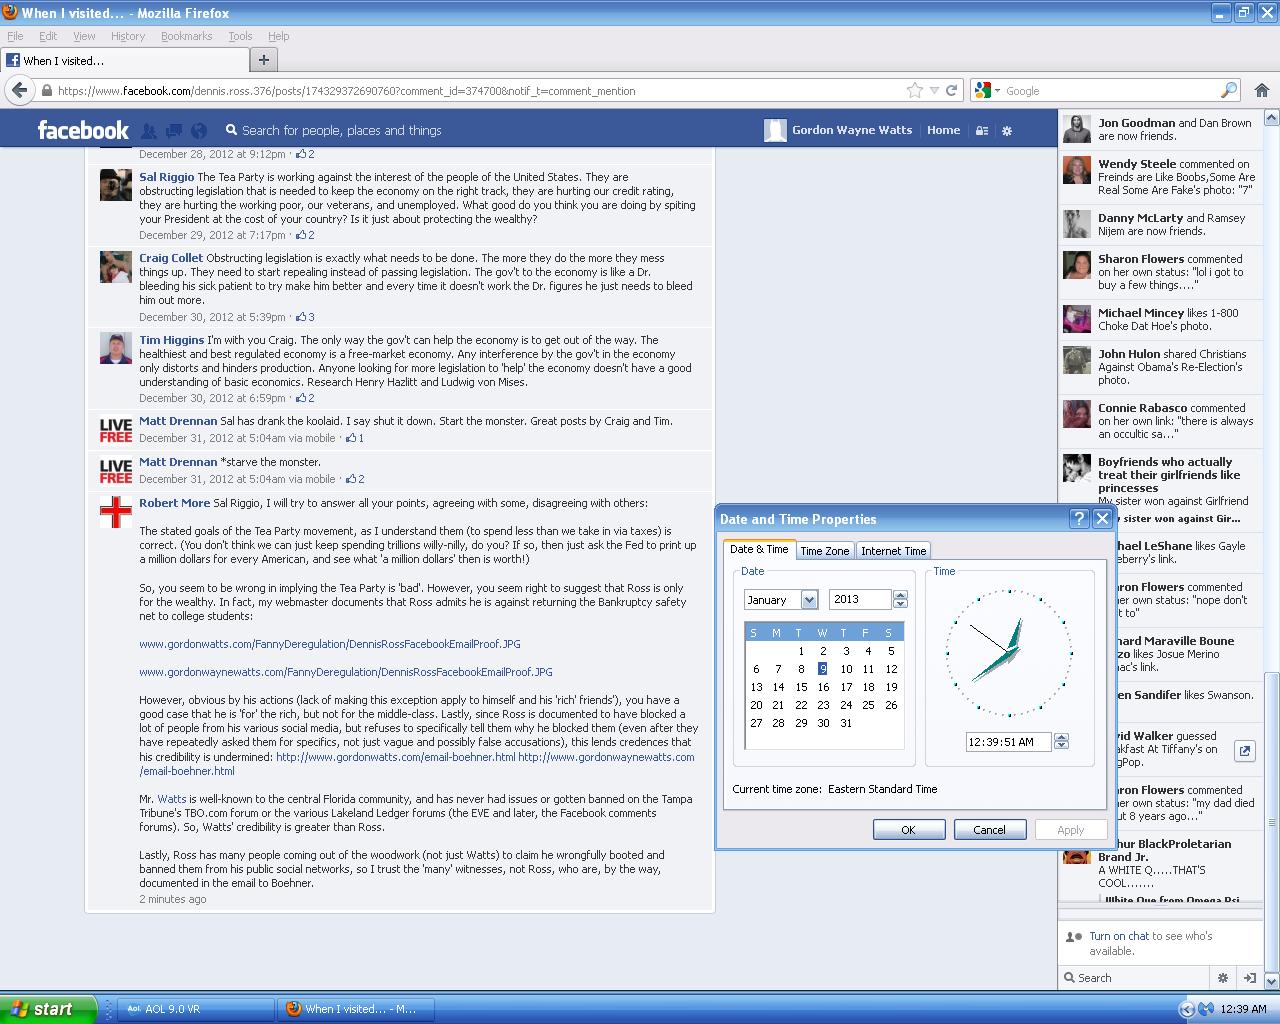Switch to AOL 9.0 VR taskbar button
The width and height of the screenshot is (1280, 1024).
coord(196,1009)
